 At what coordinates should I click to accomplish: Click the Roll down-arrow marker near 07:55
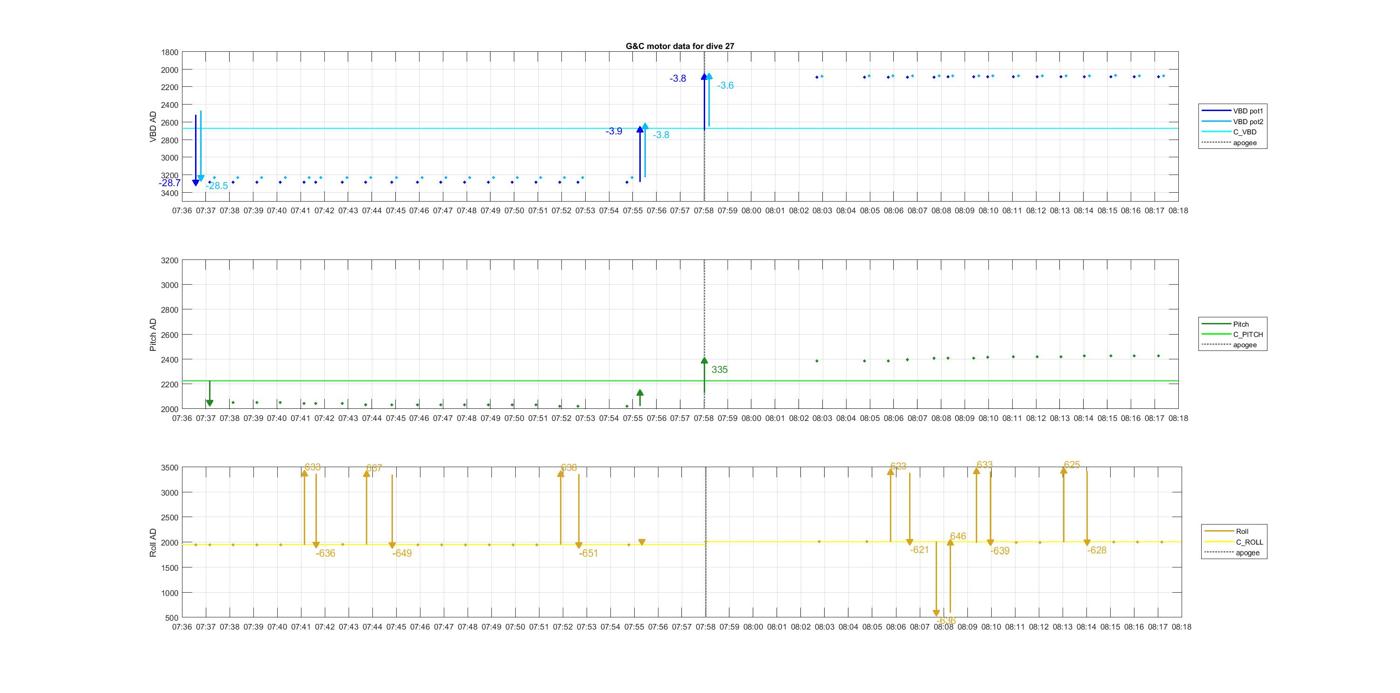(x=642, y=543)
